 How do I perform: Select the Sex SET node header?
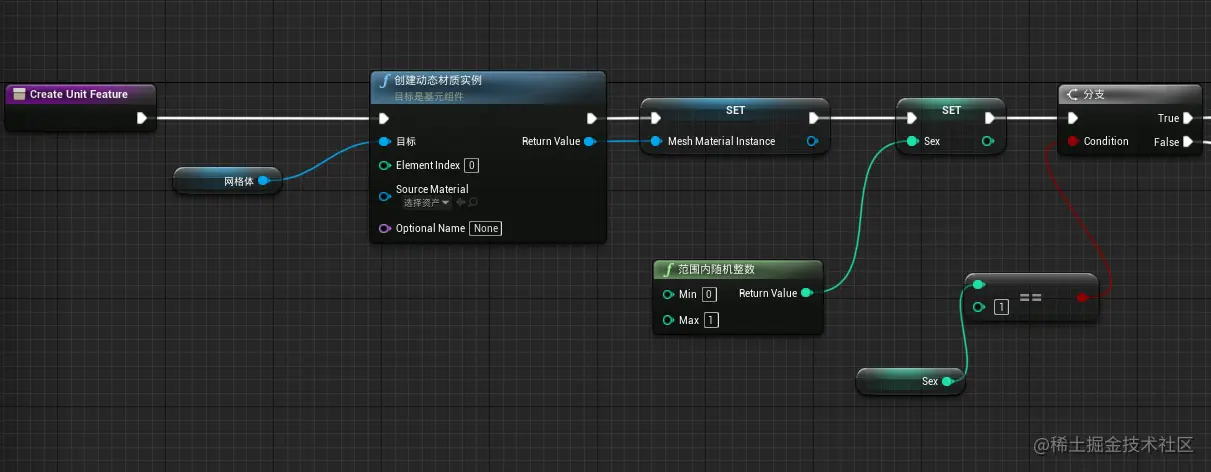click(x=951, y=110)
